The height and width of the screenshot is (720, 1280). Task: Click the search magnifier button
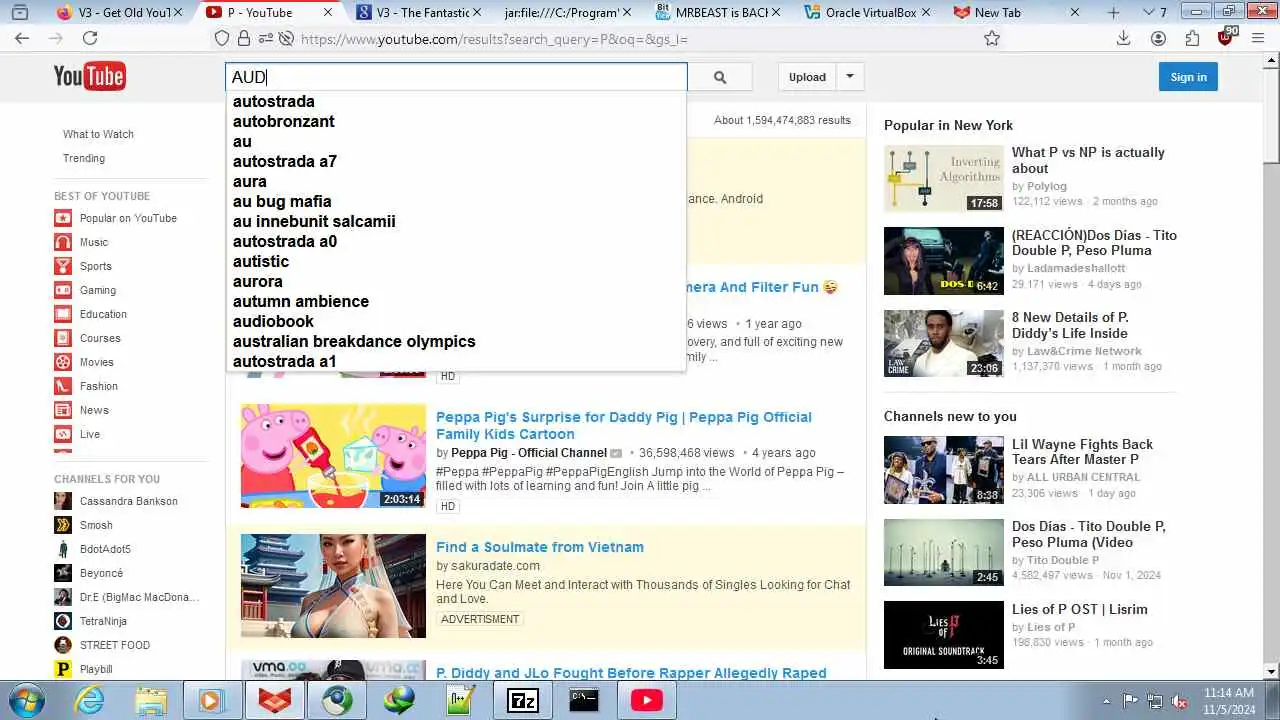(x=720, y=77)
